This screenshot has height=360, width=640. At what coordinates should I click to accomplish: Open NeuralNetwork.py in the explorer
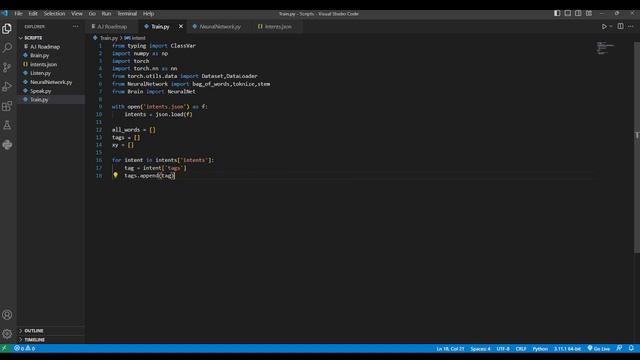(x=51, y=82)
